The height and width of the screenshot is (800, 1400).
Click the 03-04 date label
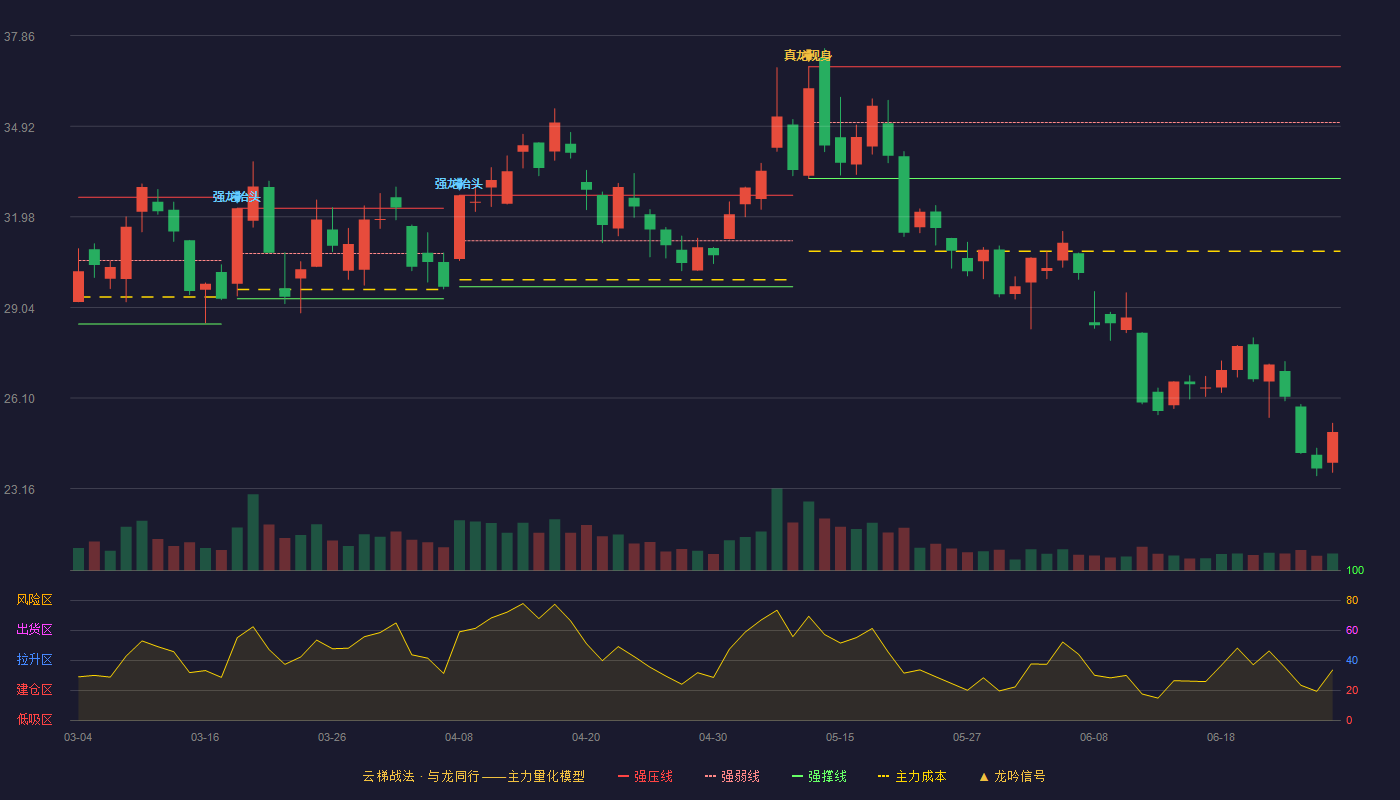click(x=78, y=737)
